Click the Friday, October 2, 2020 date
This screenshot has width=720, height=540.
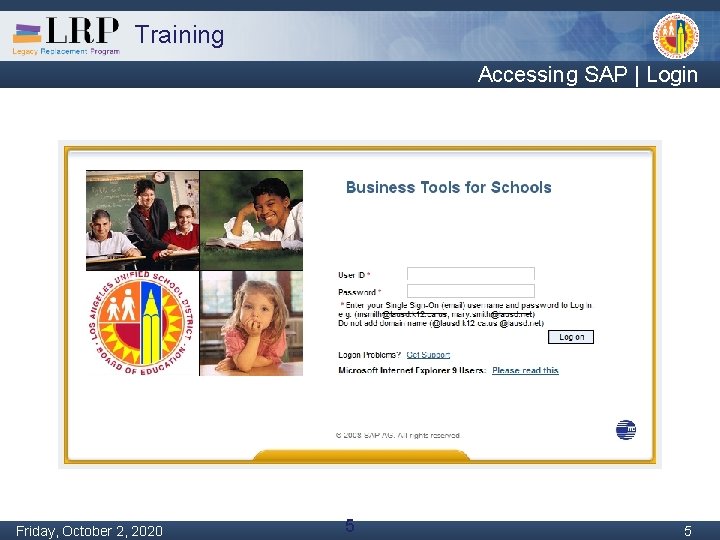pos(89,531)
